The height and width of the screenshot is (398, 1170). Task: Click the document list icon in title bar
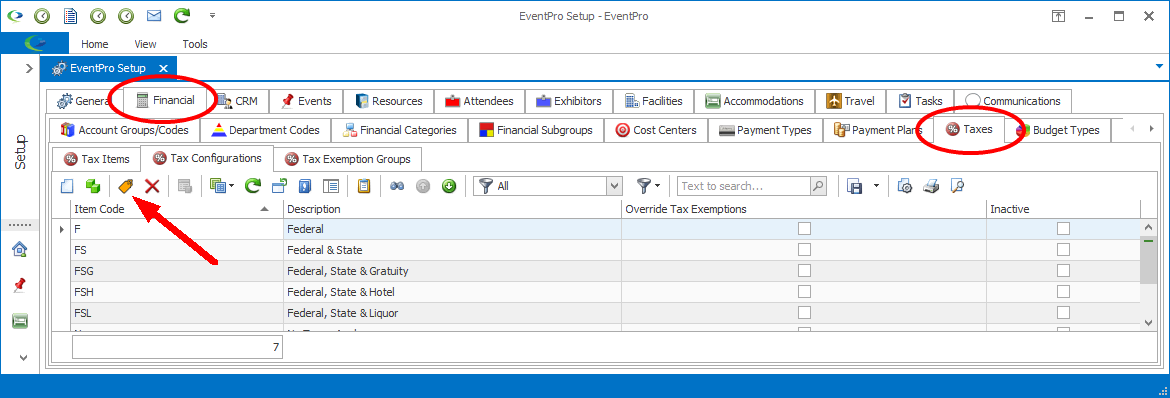tap(70, 16)
